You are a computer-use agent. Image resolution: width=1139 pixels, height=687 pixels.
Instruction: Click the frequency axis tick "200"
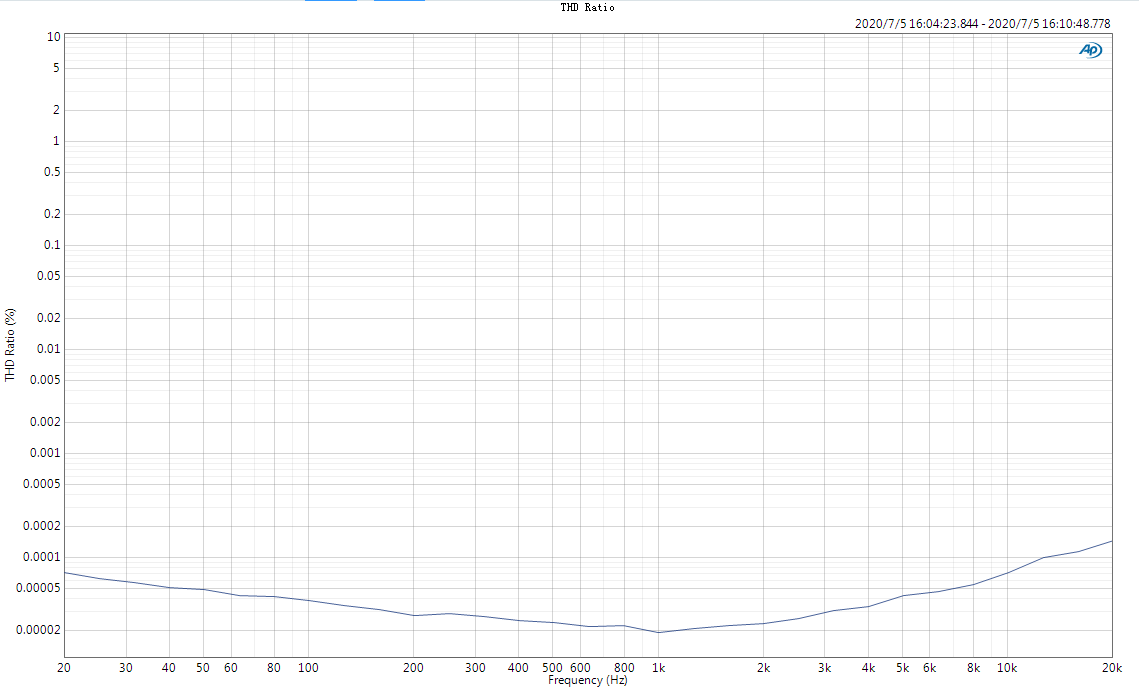click(413, 667)
